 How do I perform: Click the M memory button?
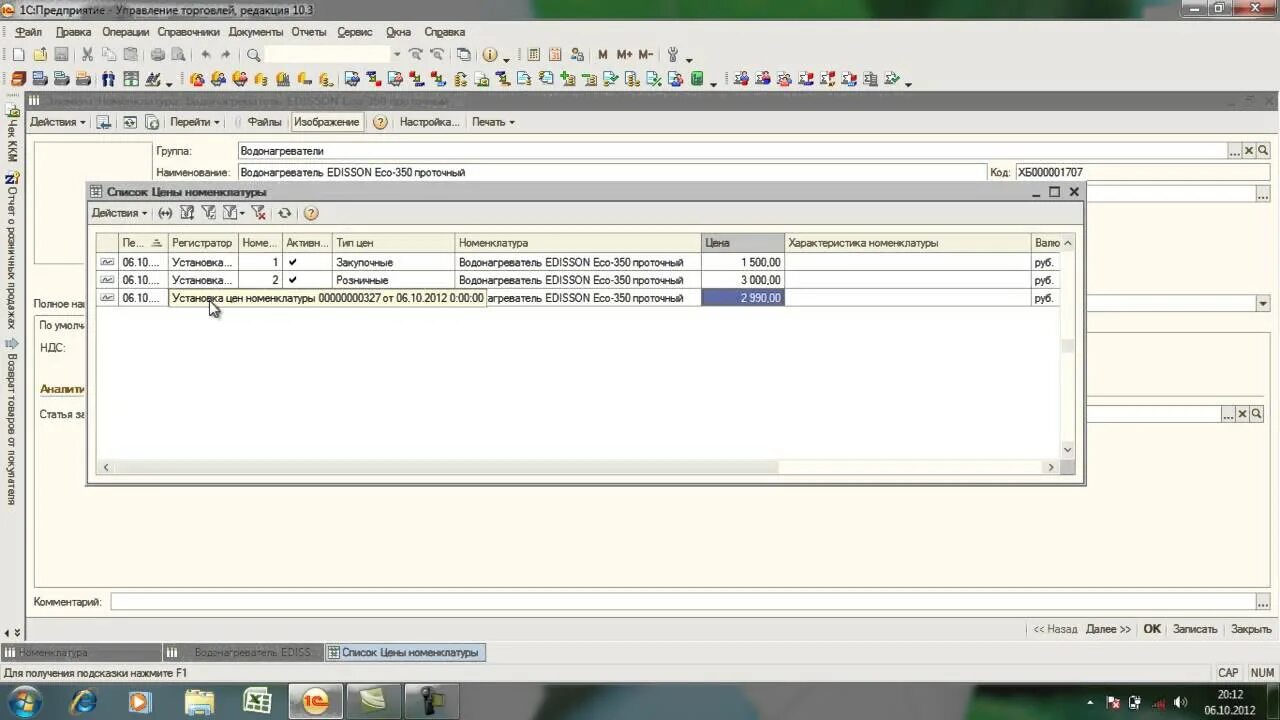(x=602, y=55)
